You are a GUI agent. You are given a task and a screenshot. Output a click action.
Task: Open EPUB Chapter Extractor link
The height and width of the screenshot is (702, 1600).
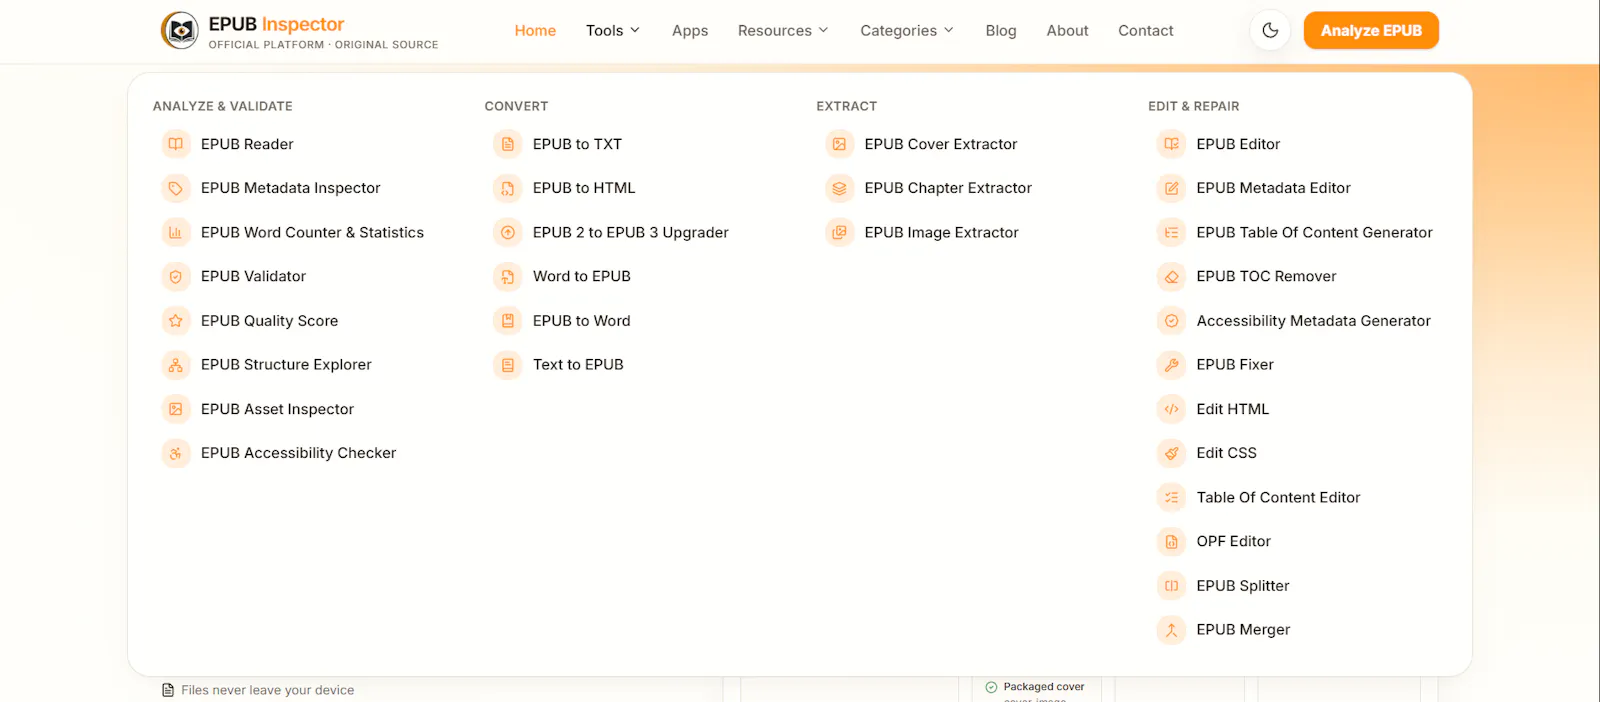[x=948, y=188]
